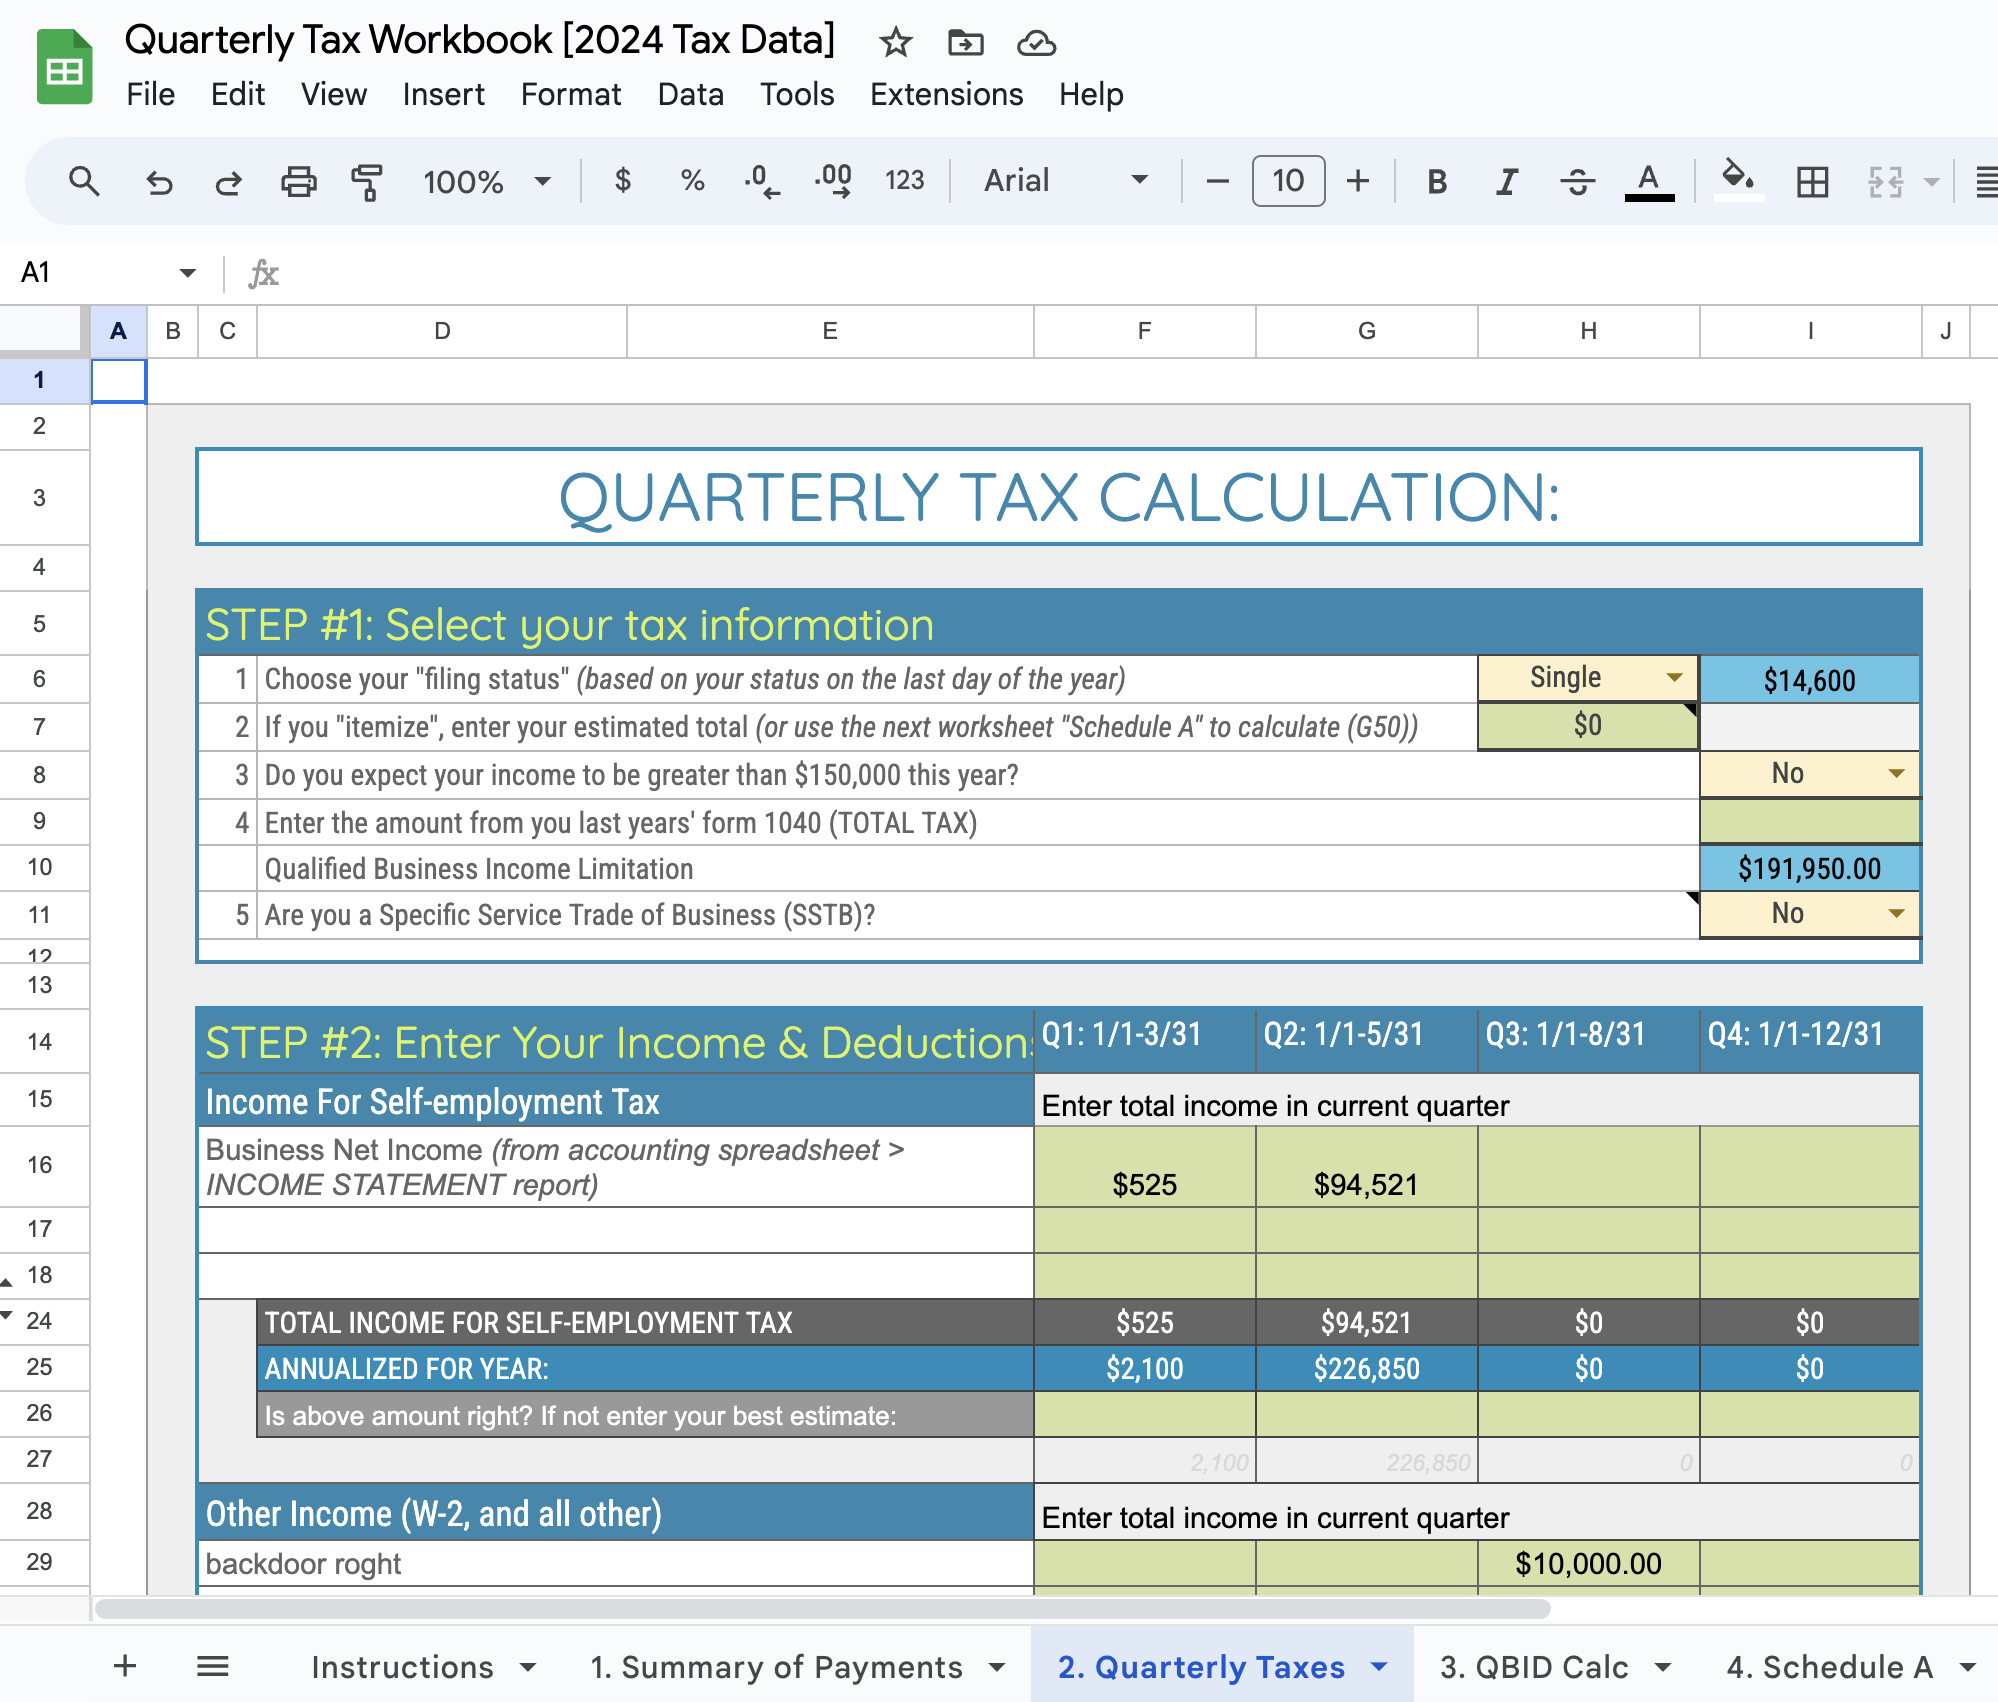The image size is (1998, 1702).
Task: Open the Borders tool
Action: point(1812,182)
